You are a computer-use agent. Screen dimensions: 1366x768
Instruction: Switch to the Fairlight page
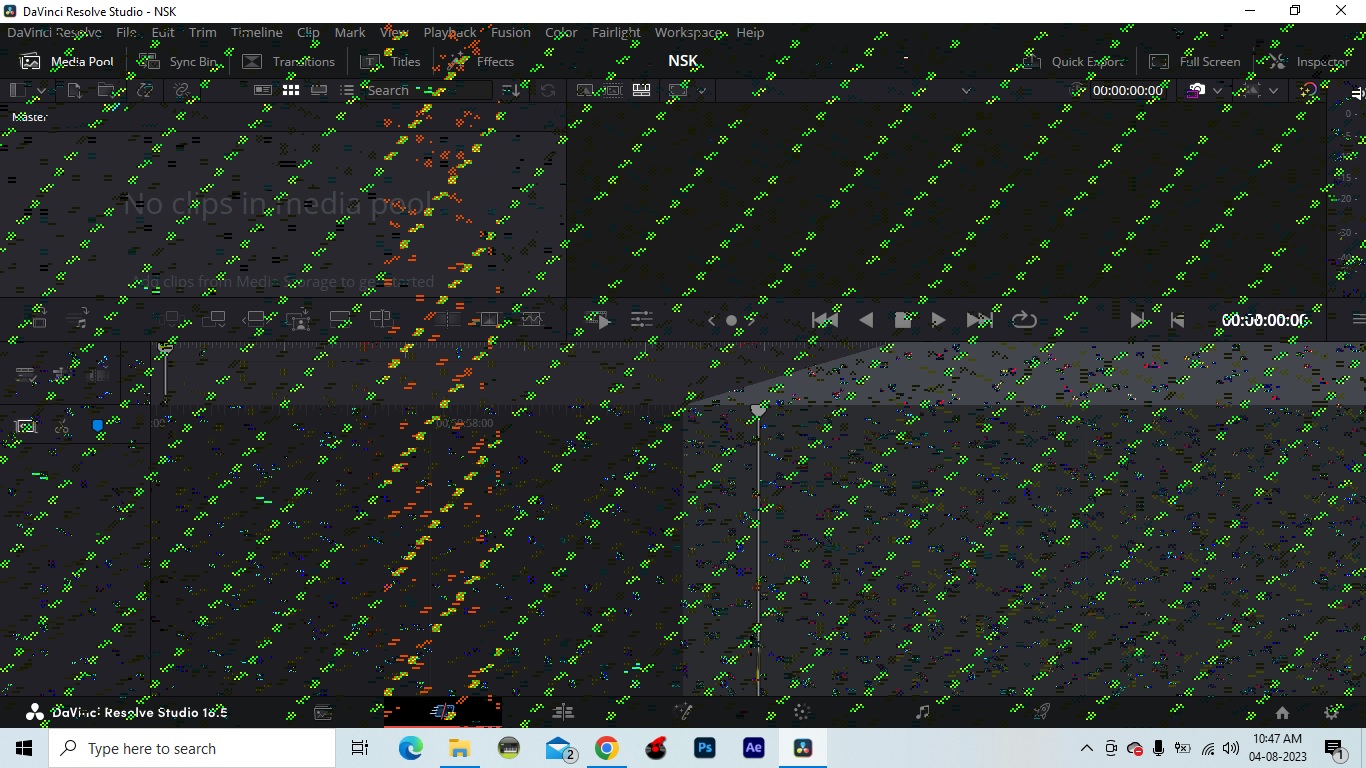922,712
